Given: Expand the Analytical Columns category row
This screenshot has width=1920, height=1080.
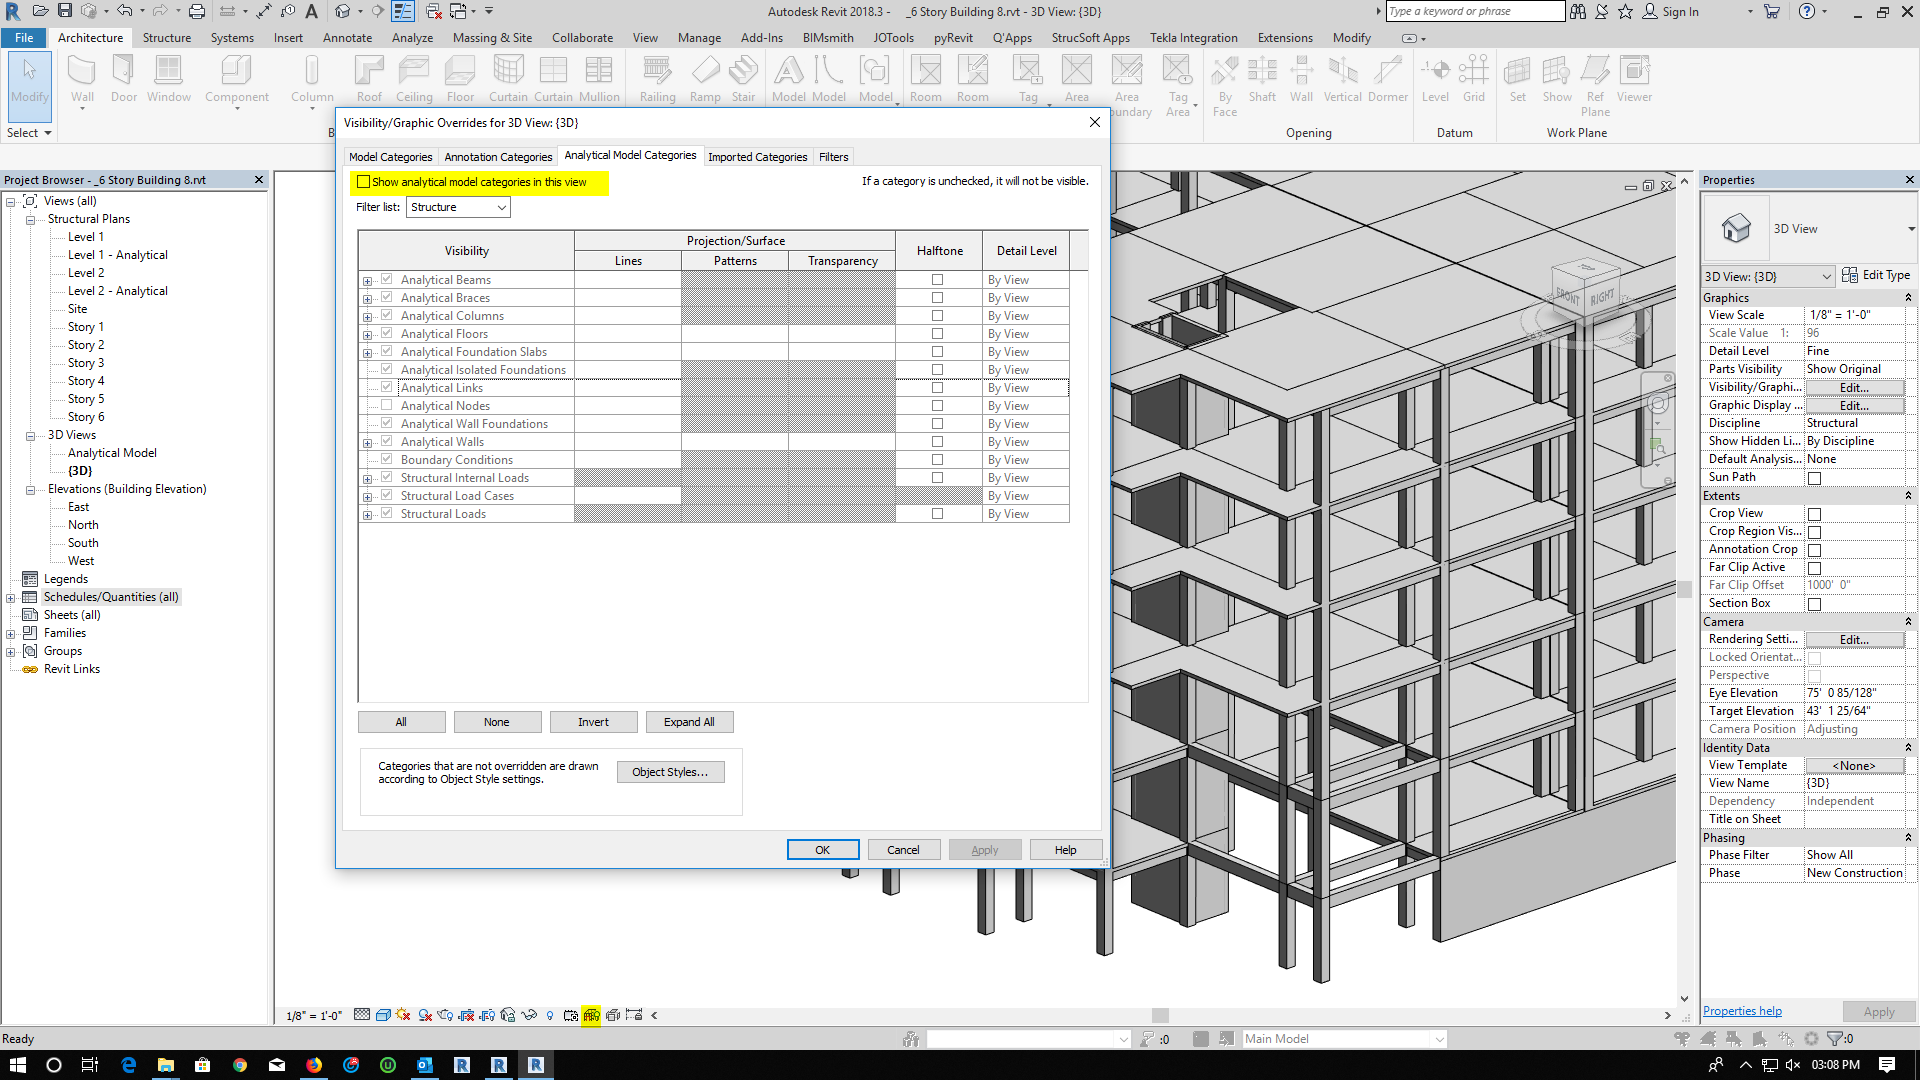Looking at the screenshot, I should pos(367,315).
